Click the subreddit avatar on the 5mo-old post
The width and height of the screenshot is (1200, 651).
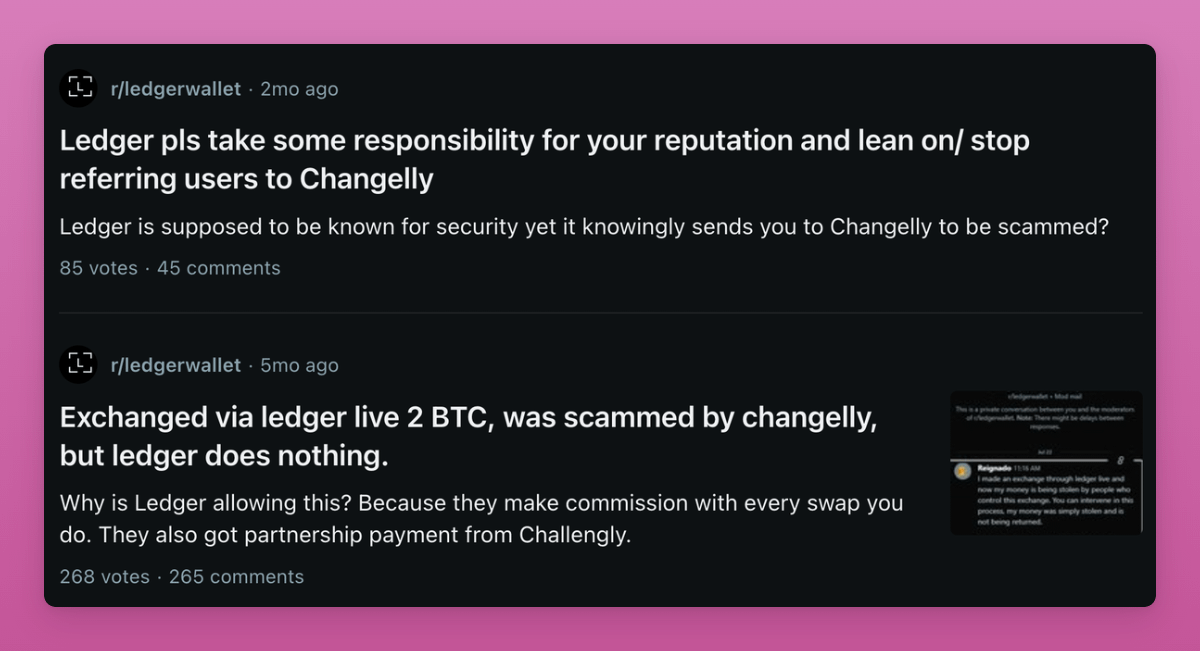tap(78, 365)
